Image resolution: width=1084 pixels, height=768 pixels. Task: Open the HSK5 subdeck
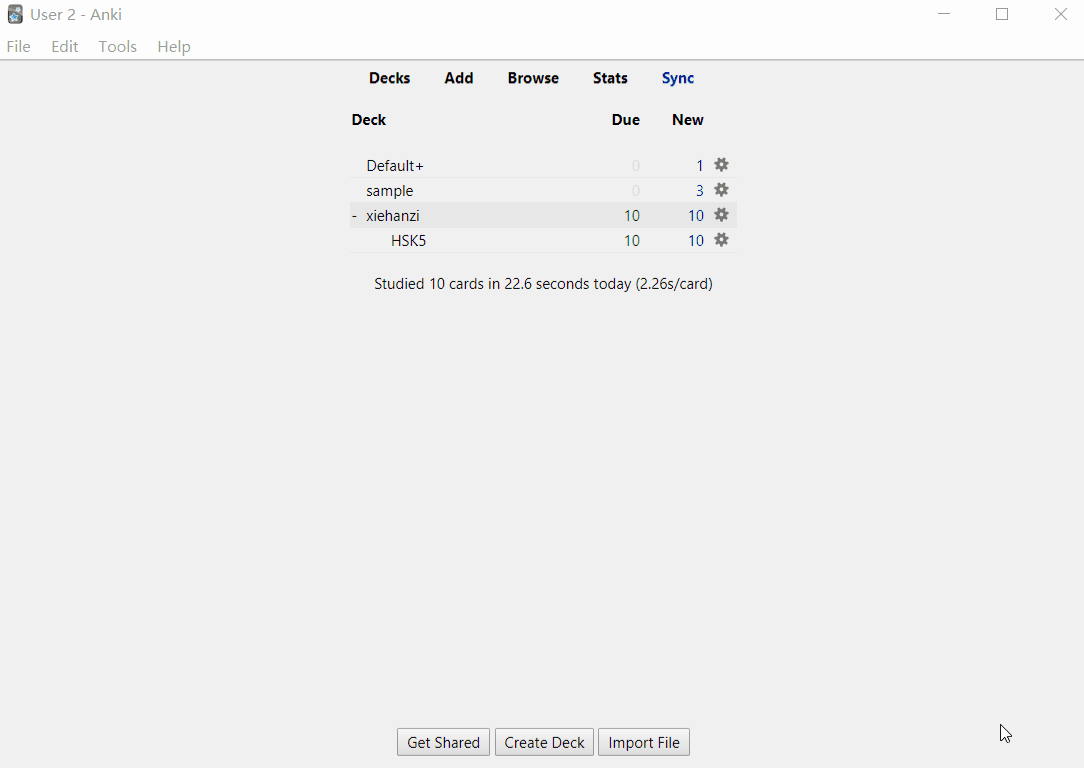409,241
